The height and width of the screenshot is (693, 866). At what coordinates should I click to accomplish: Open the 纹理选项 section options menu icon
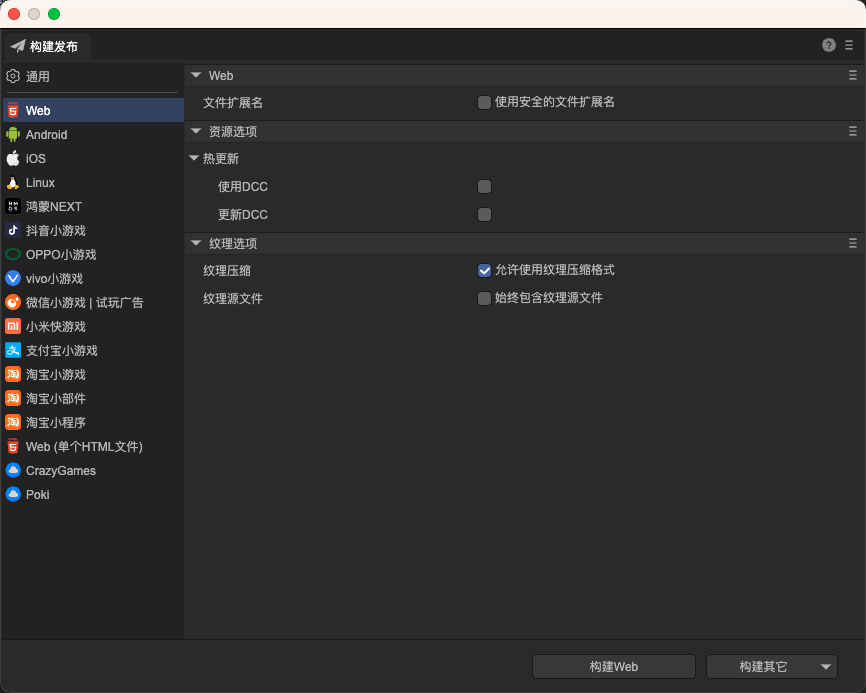point(853,244)
